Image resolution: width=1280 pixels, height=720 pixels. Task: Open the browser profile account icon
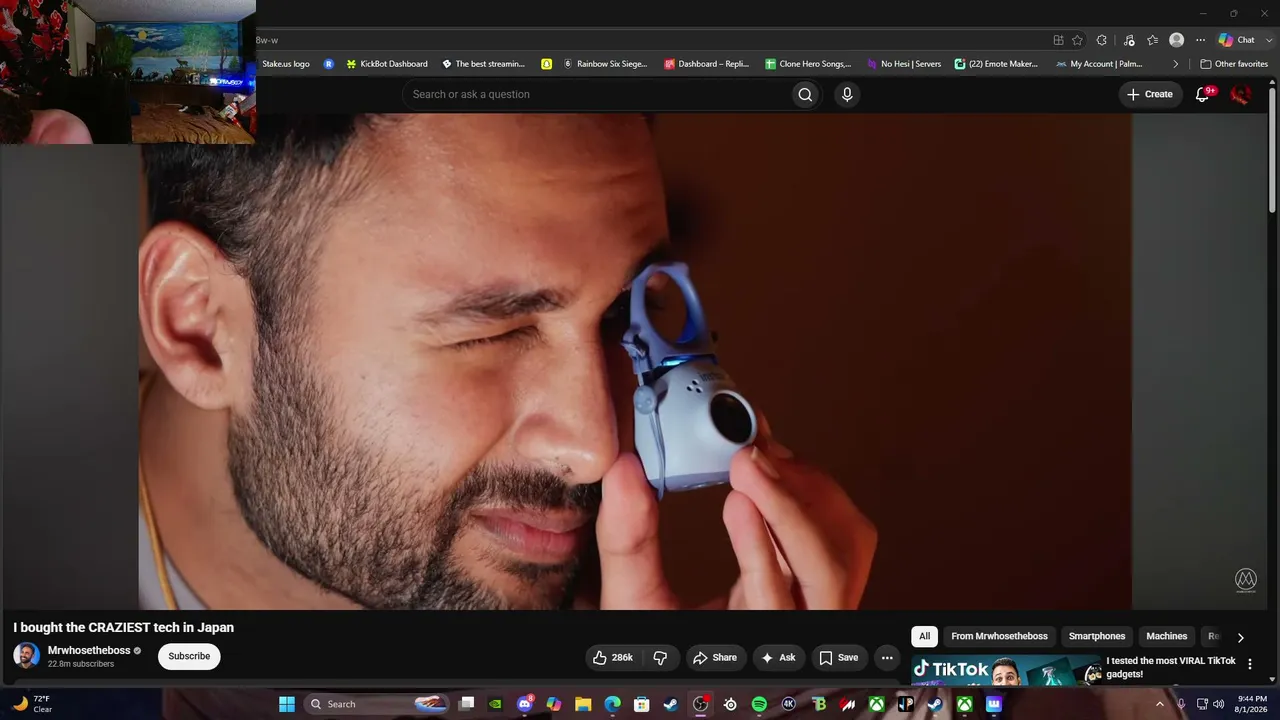tap(1177, 40)
